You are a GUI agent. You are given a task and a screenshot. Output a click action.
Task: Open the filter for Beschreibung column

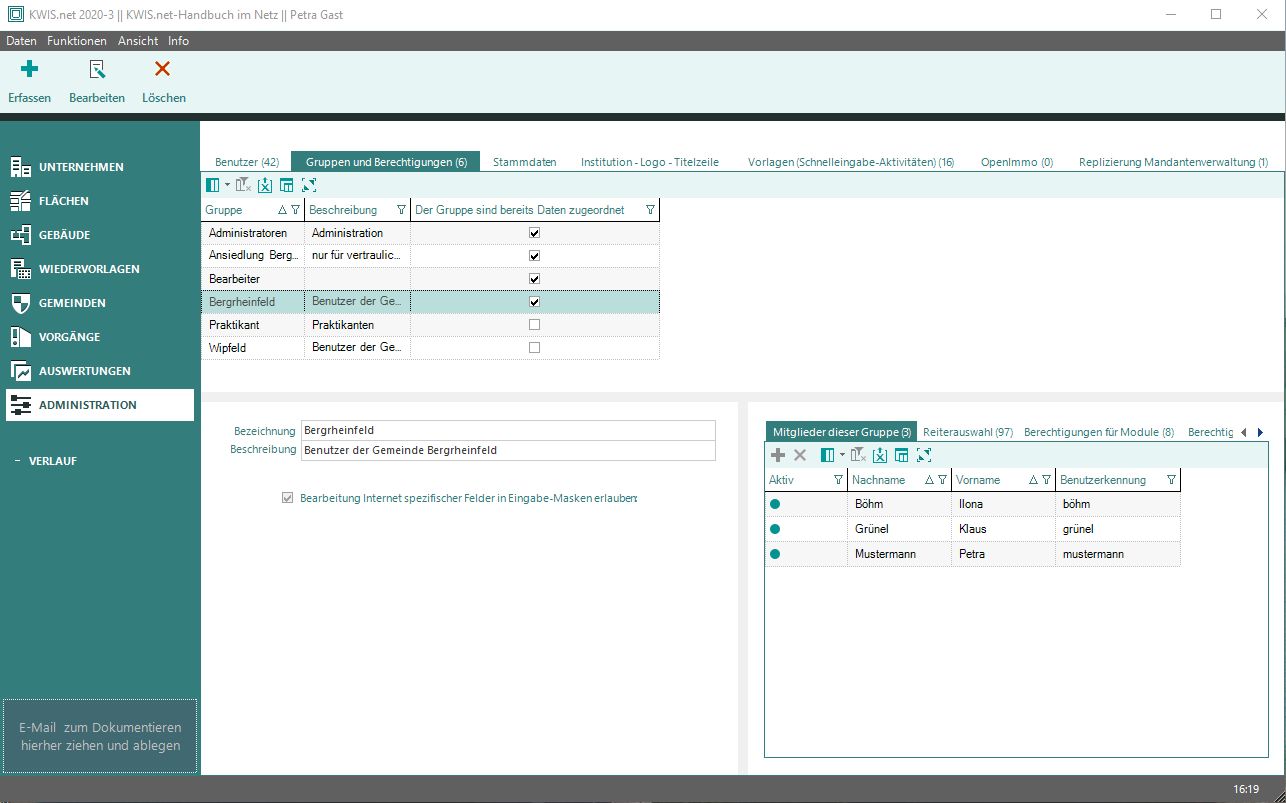click(401, 210)
